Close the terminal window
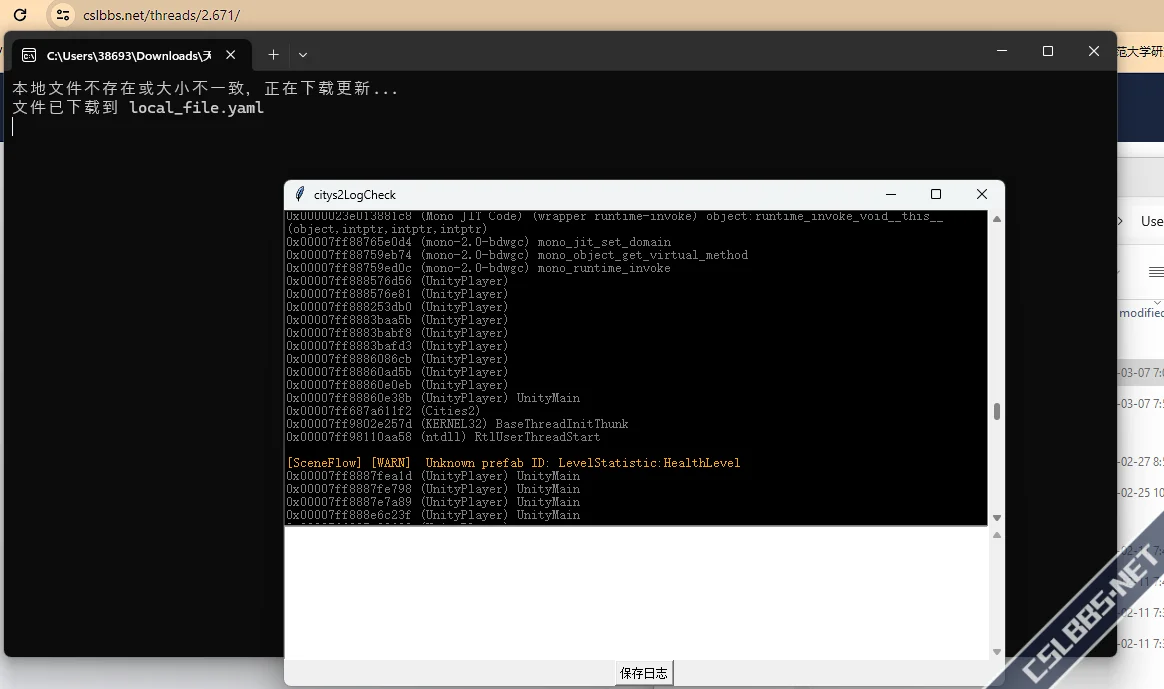Screen dimensions: 1164x689 click(1093, 51)
